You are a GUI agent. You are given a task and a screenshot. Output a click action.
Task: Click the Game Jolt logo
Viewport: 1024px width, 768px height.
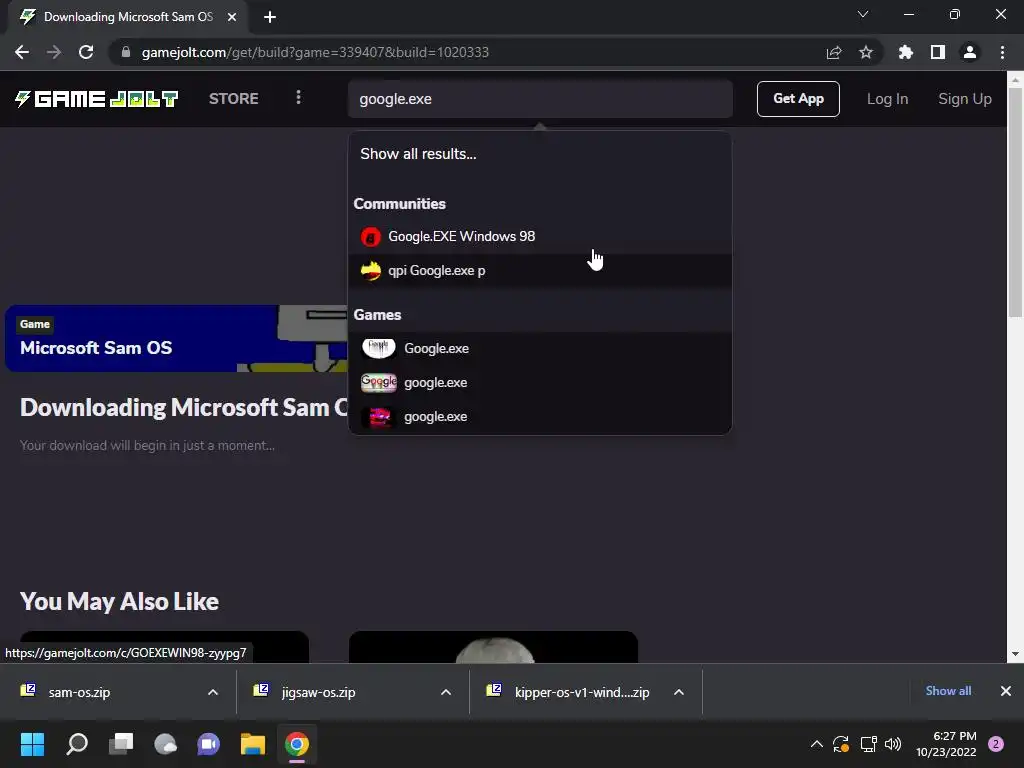coord(97,99)
